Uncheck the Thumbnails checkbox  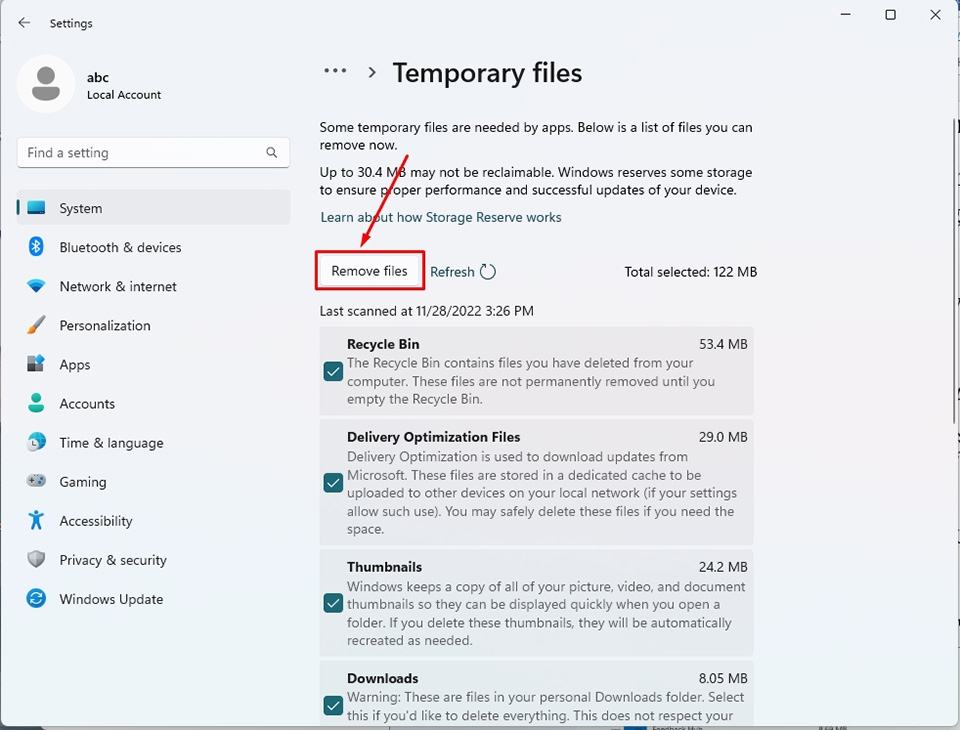click(333, 603)
